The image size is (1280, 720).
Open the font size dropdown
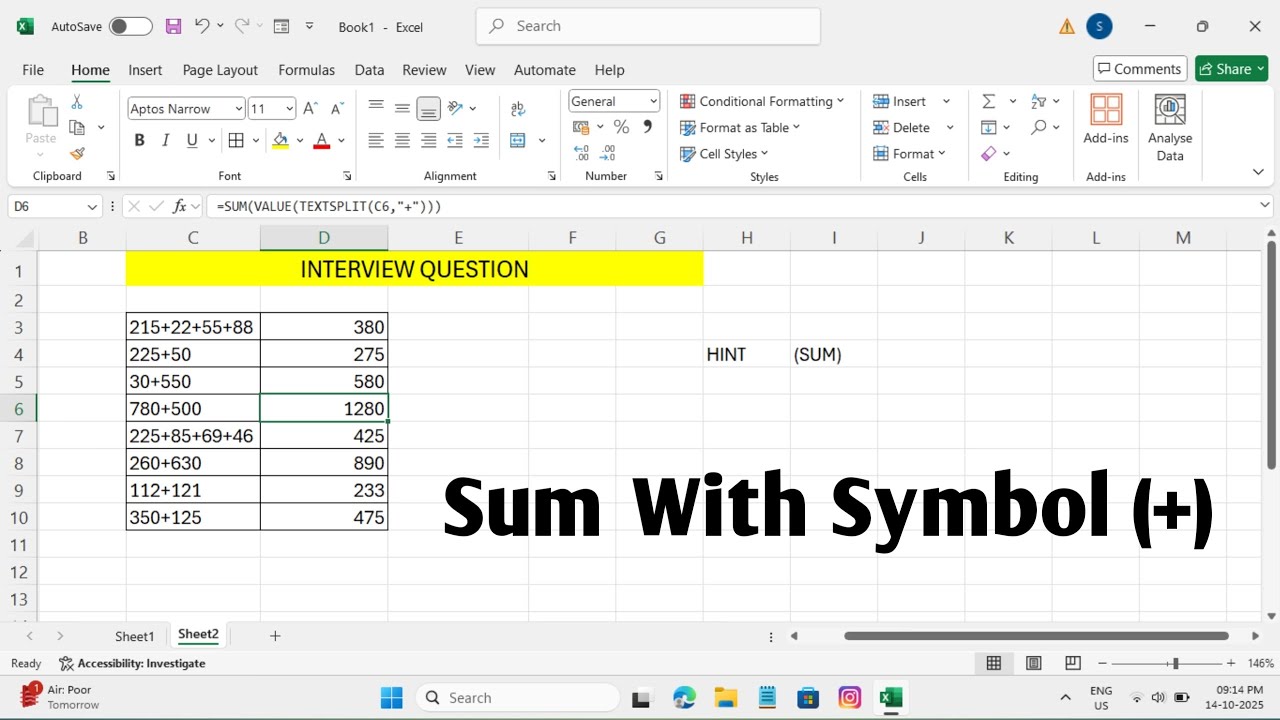click(x=290, y=109)
